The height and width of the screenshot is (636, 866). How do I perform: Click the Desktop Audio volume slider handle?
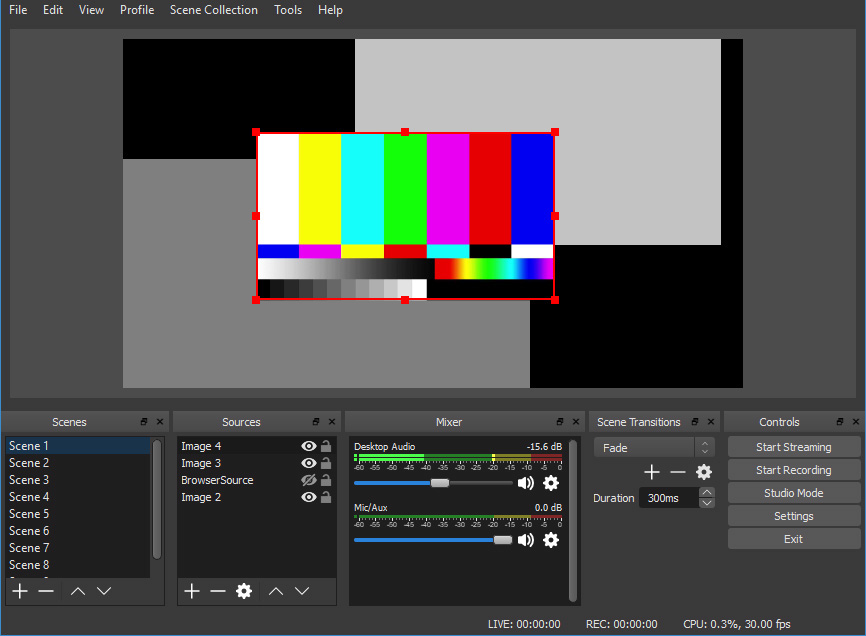[x=440, y=483]
